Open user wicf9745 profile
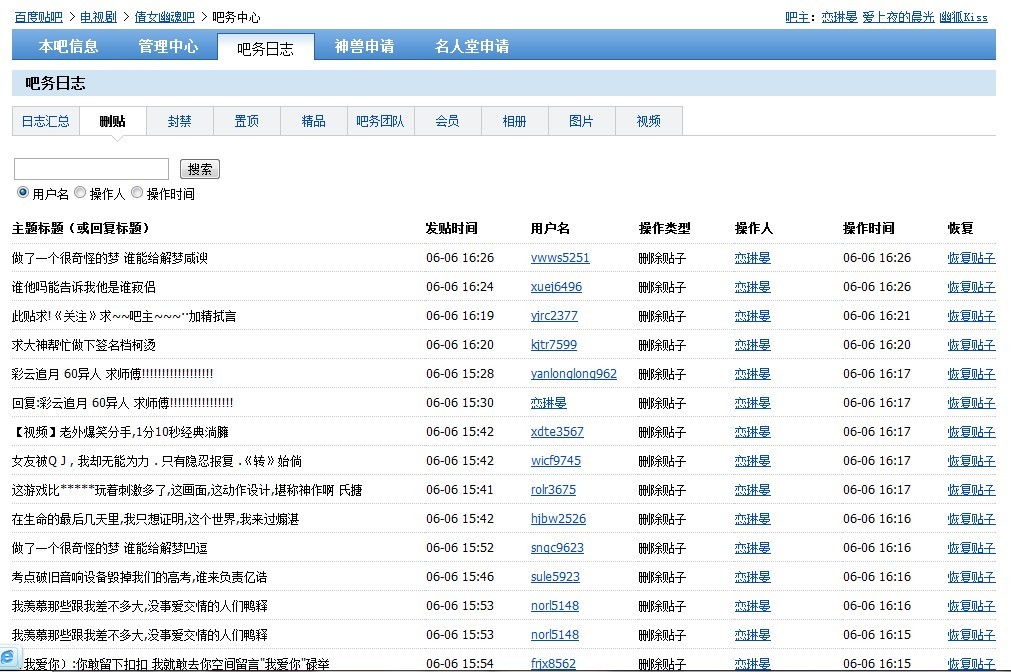 click(556, 461)
